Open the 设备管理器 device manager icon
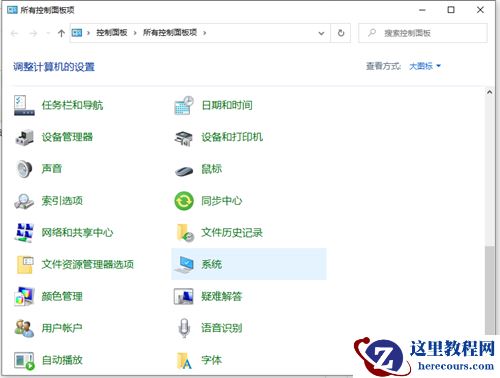The width and height of the screenshot is (500, 378). (x=24, y=137)
